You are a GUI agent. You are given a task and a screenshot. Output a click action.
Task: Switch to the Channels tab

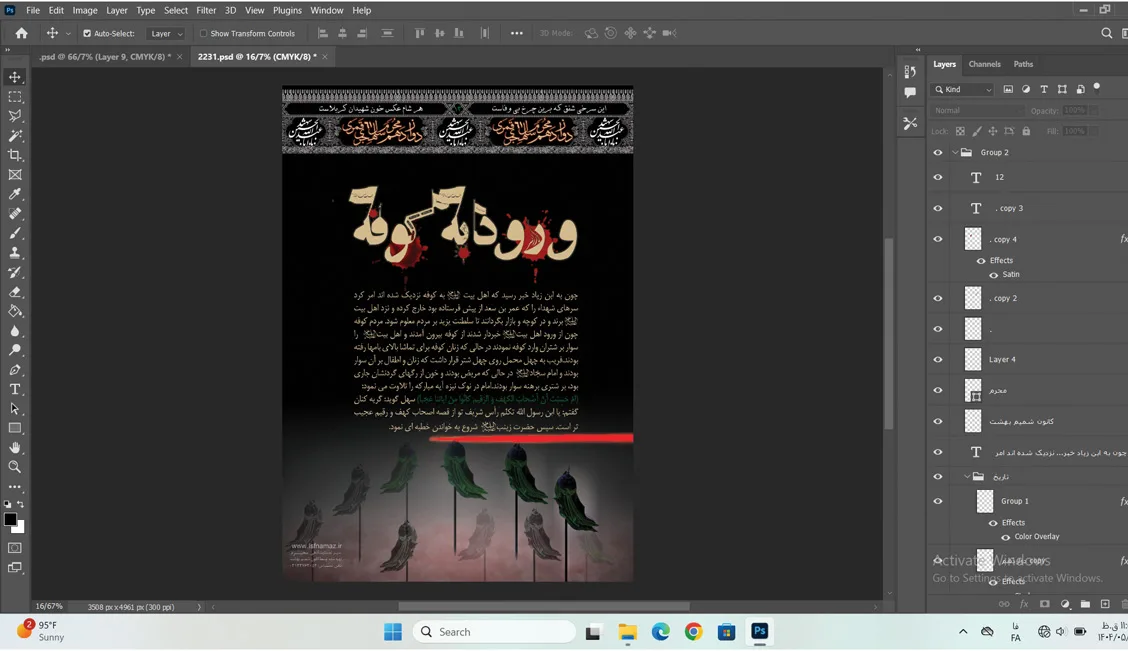(x=984, y=64)
